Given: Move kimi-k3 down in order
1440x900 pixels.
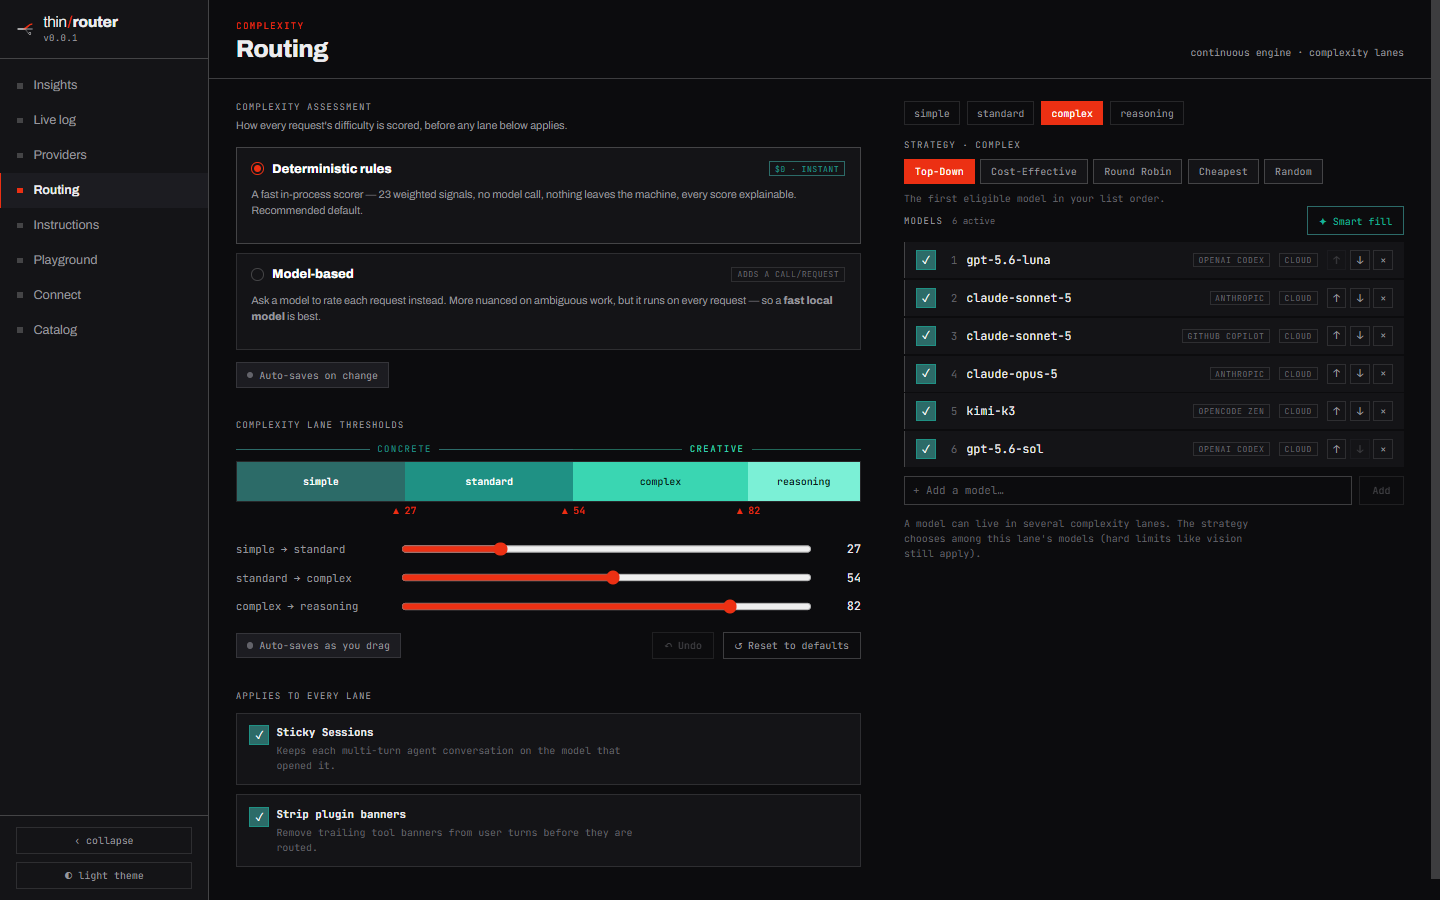Looking at the screenshot, I should [x=1360, y=411].
